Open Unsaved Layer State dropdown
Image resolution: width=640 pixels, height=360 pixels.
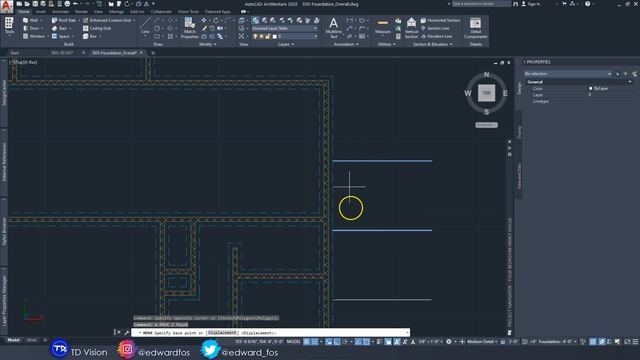284,28
